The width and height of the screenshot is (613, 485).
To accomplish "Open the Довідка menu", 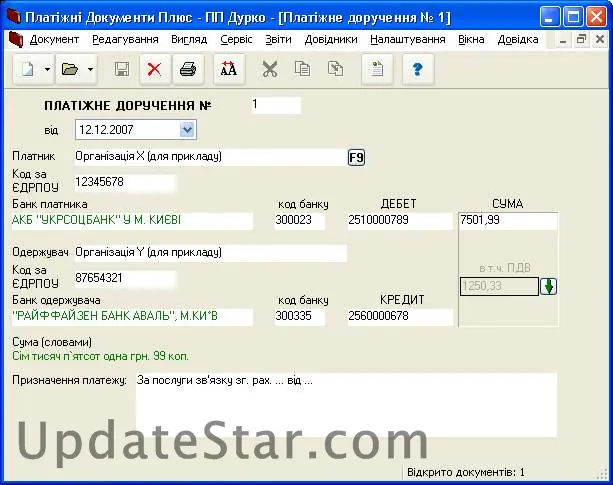I will [518, 39].
